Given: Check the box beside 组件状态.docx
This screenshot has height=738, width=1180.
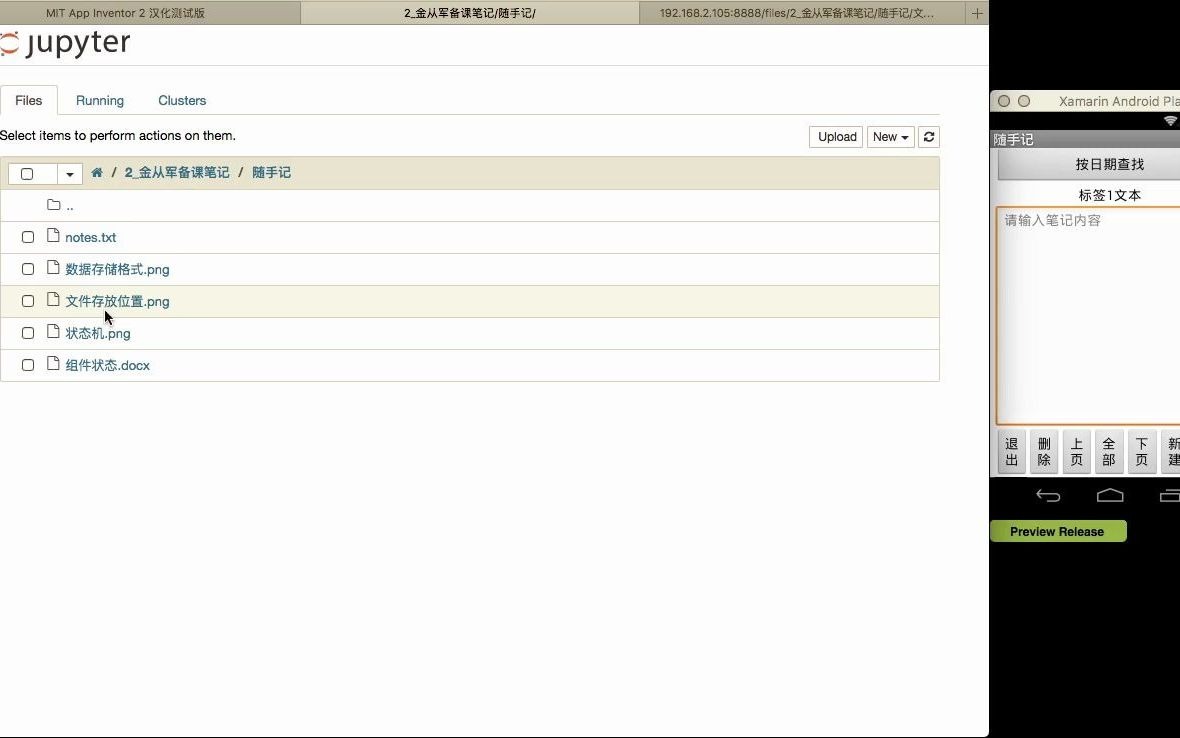Looking at the screenshot, I should click(x=27, y=365).
